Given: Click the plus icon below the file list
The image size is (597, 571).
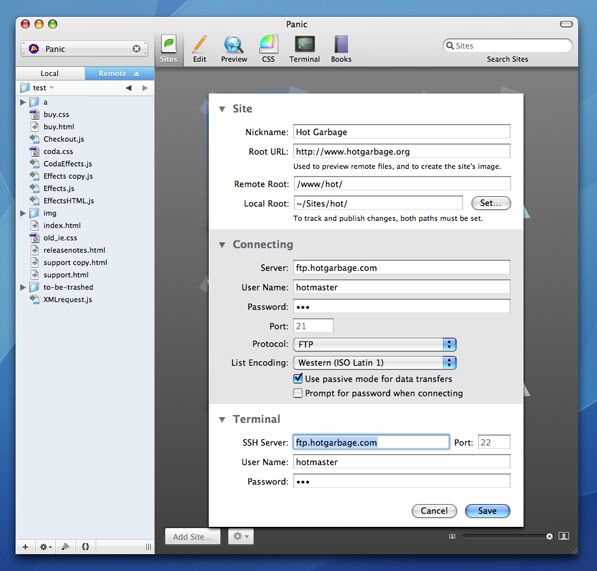Looking at the screenshot, I should [25, 547].
